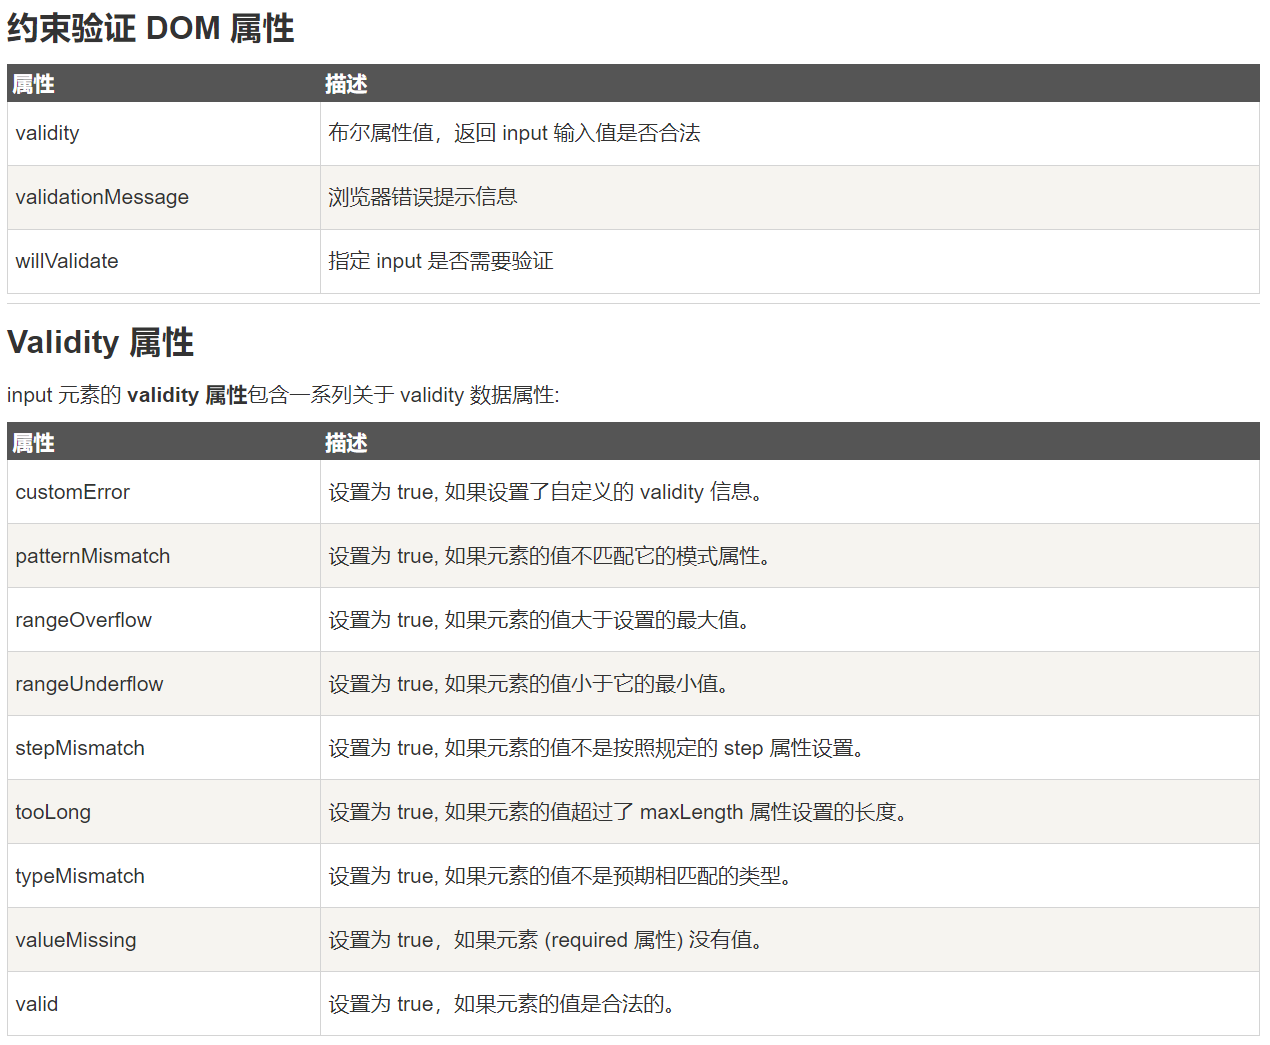
Task: Click description '浏览器错误提示信息'
Action: (423, 197)
